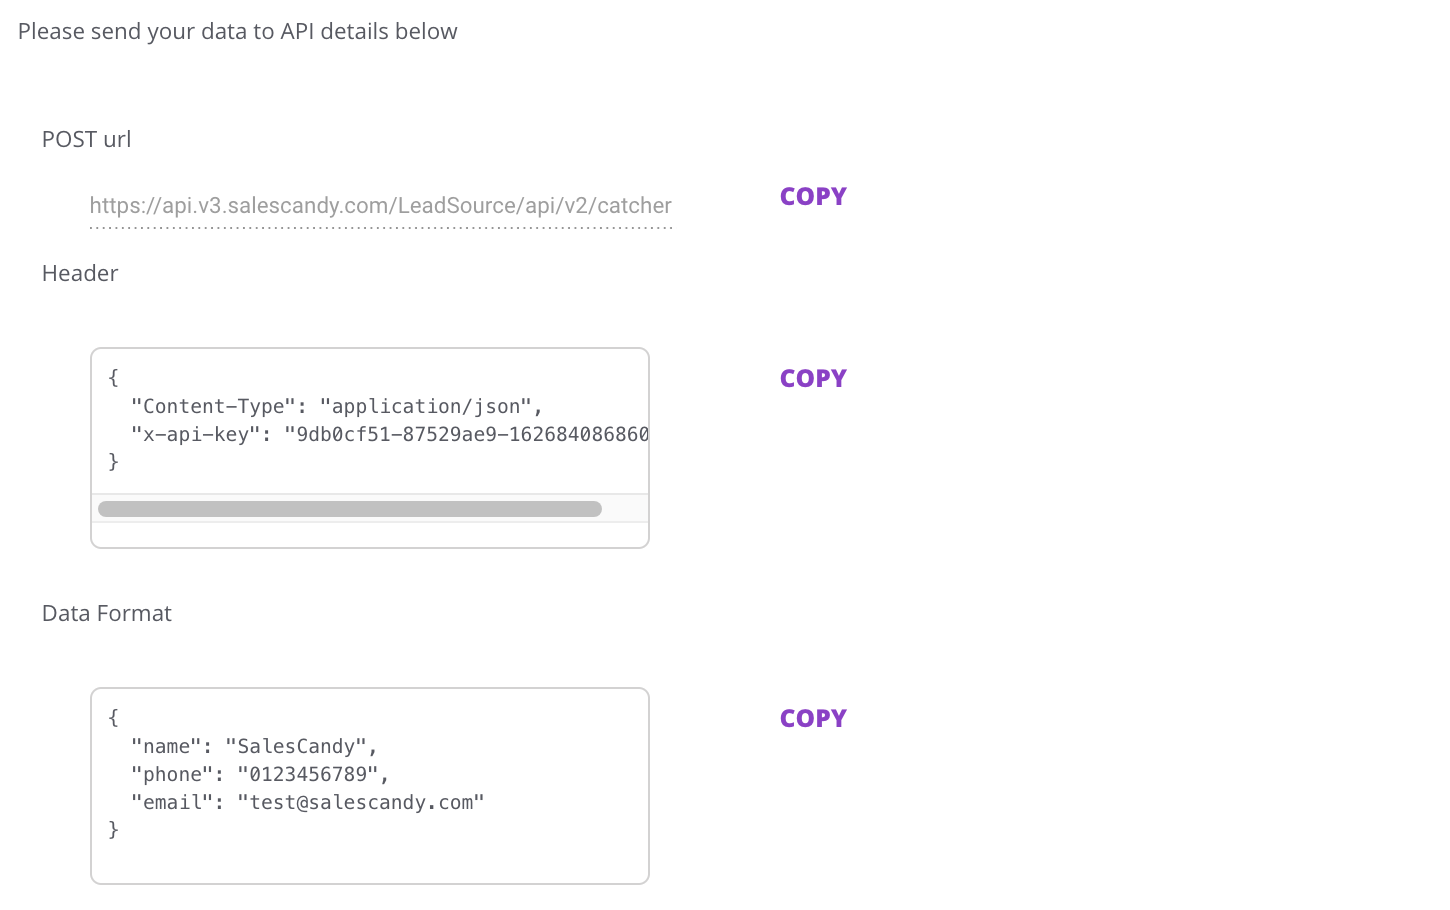Click the POST url text field
Viewport: 1450px width, 910px height.
point(380,206)
